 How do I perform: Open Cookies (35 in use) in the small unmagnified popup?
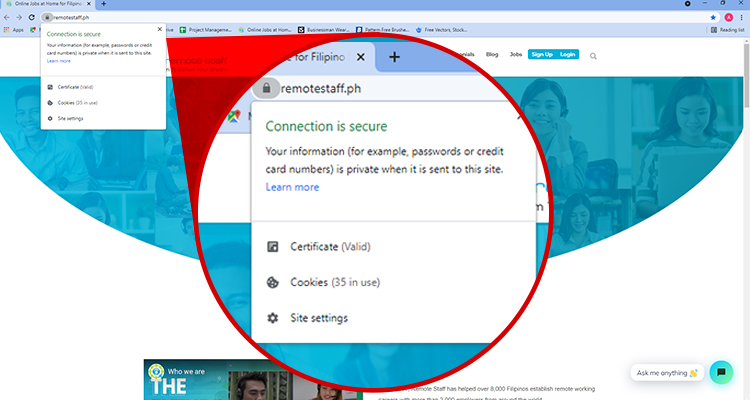click(77, 103)
